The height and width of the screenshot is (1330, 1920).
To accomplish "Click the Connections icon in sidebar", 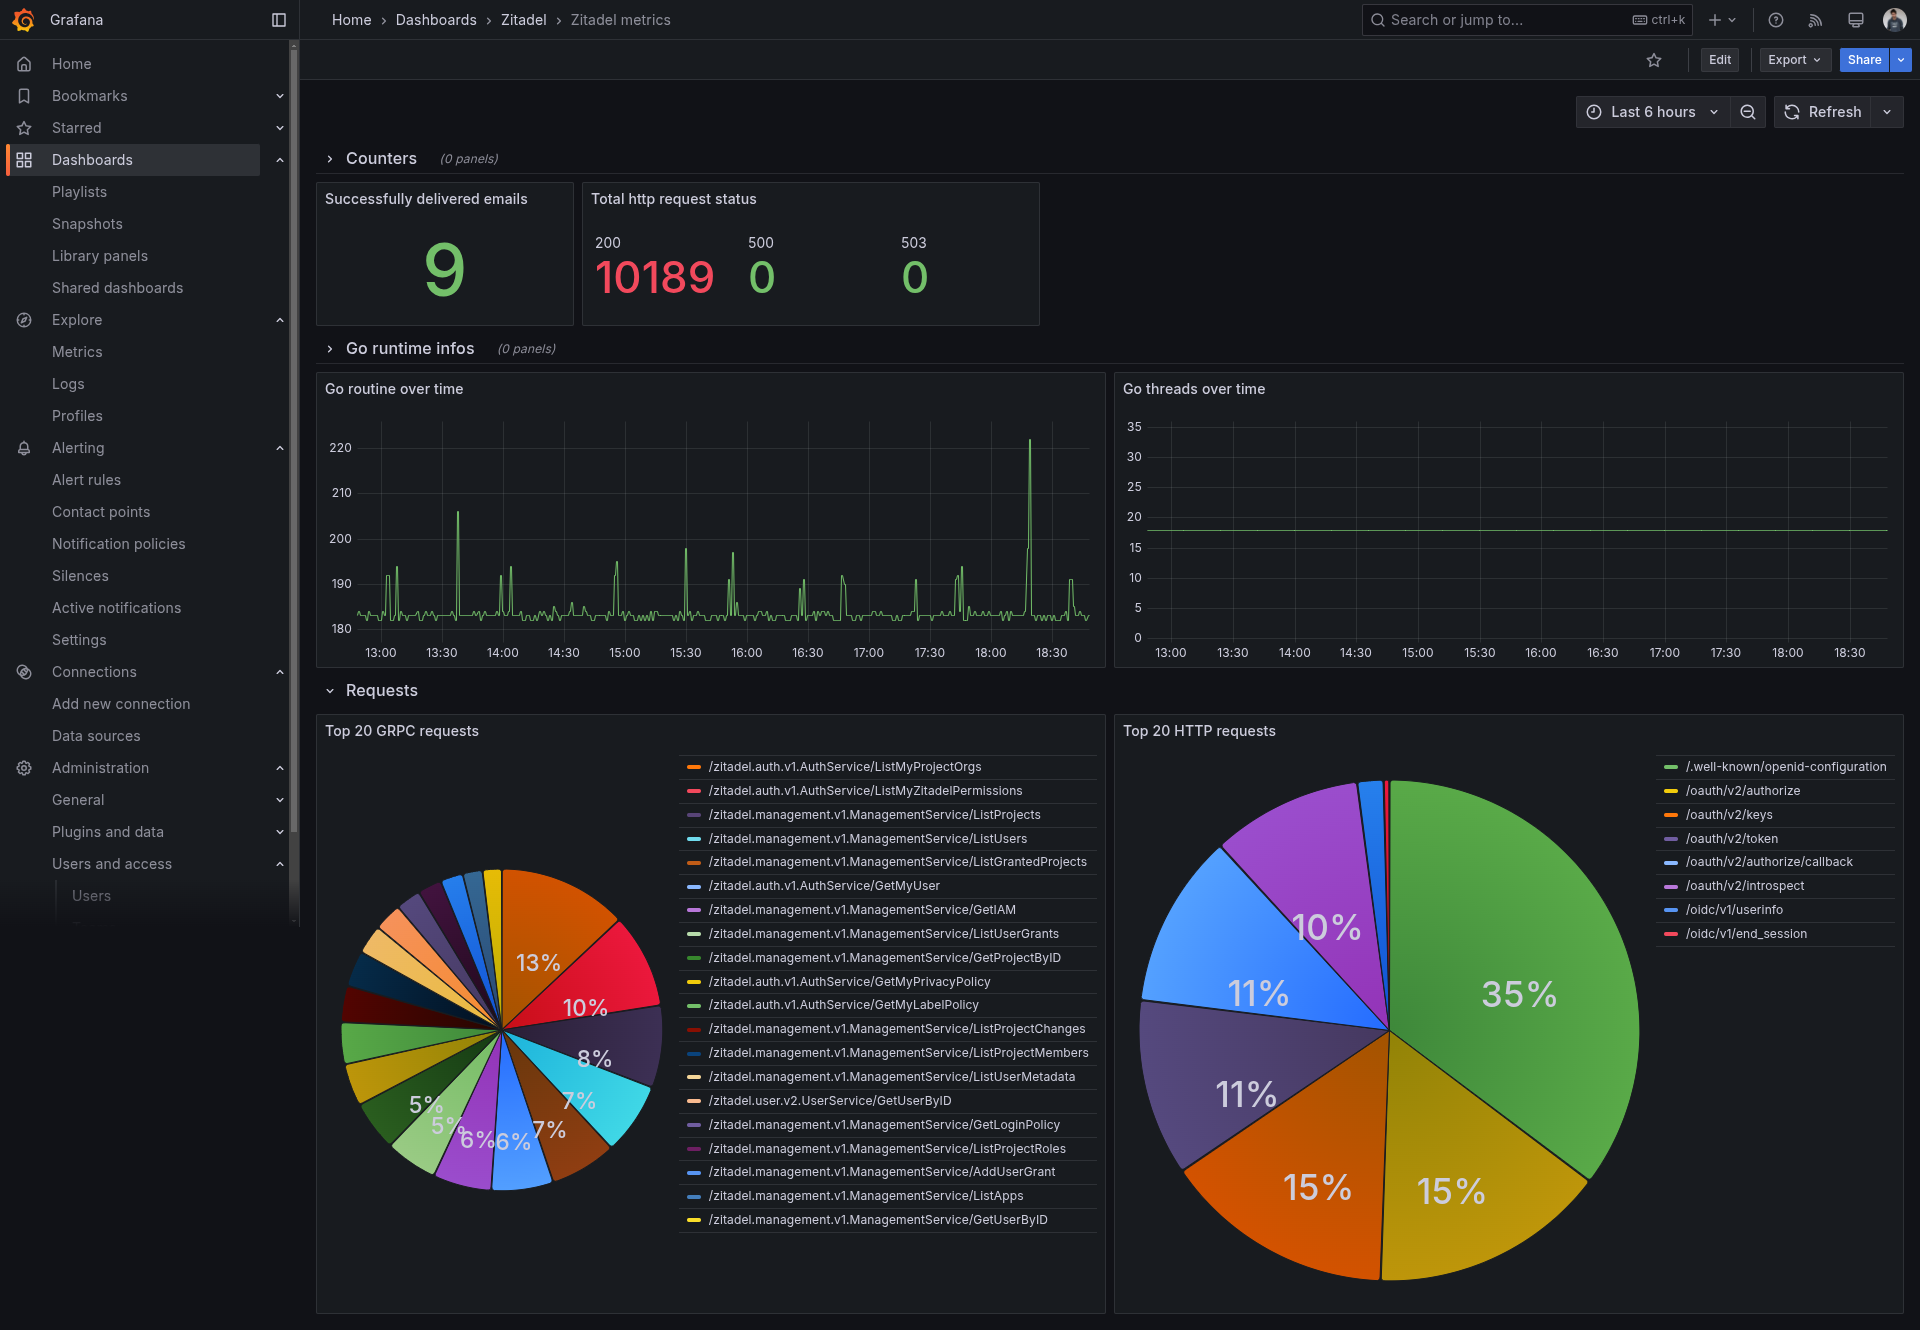I will 24,672.
